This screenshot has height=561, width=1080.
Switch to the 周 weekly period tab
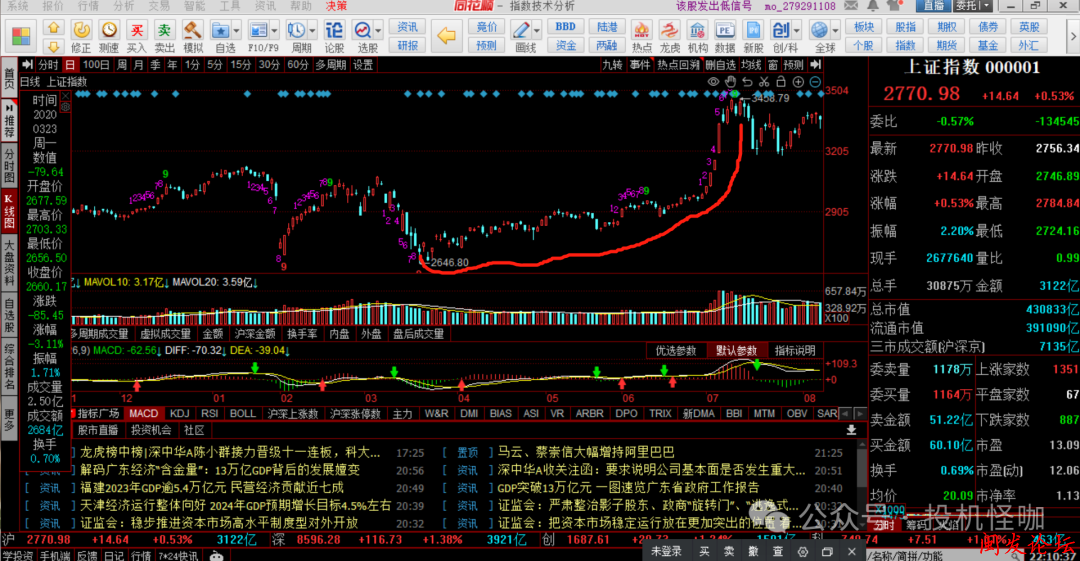122,65
